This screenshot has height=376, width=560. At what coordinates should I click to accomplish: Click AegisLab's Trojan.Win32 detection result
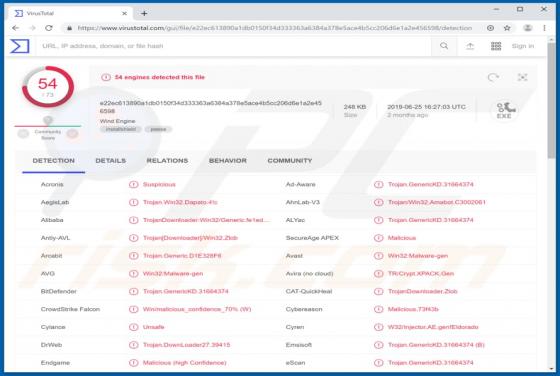pos(180,202)
